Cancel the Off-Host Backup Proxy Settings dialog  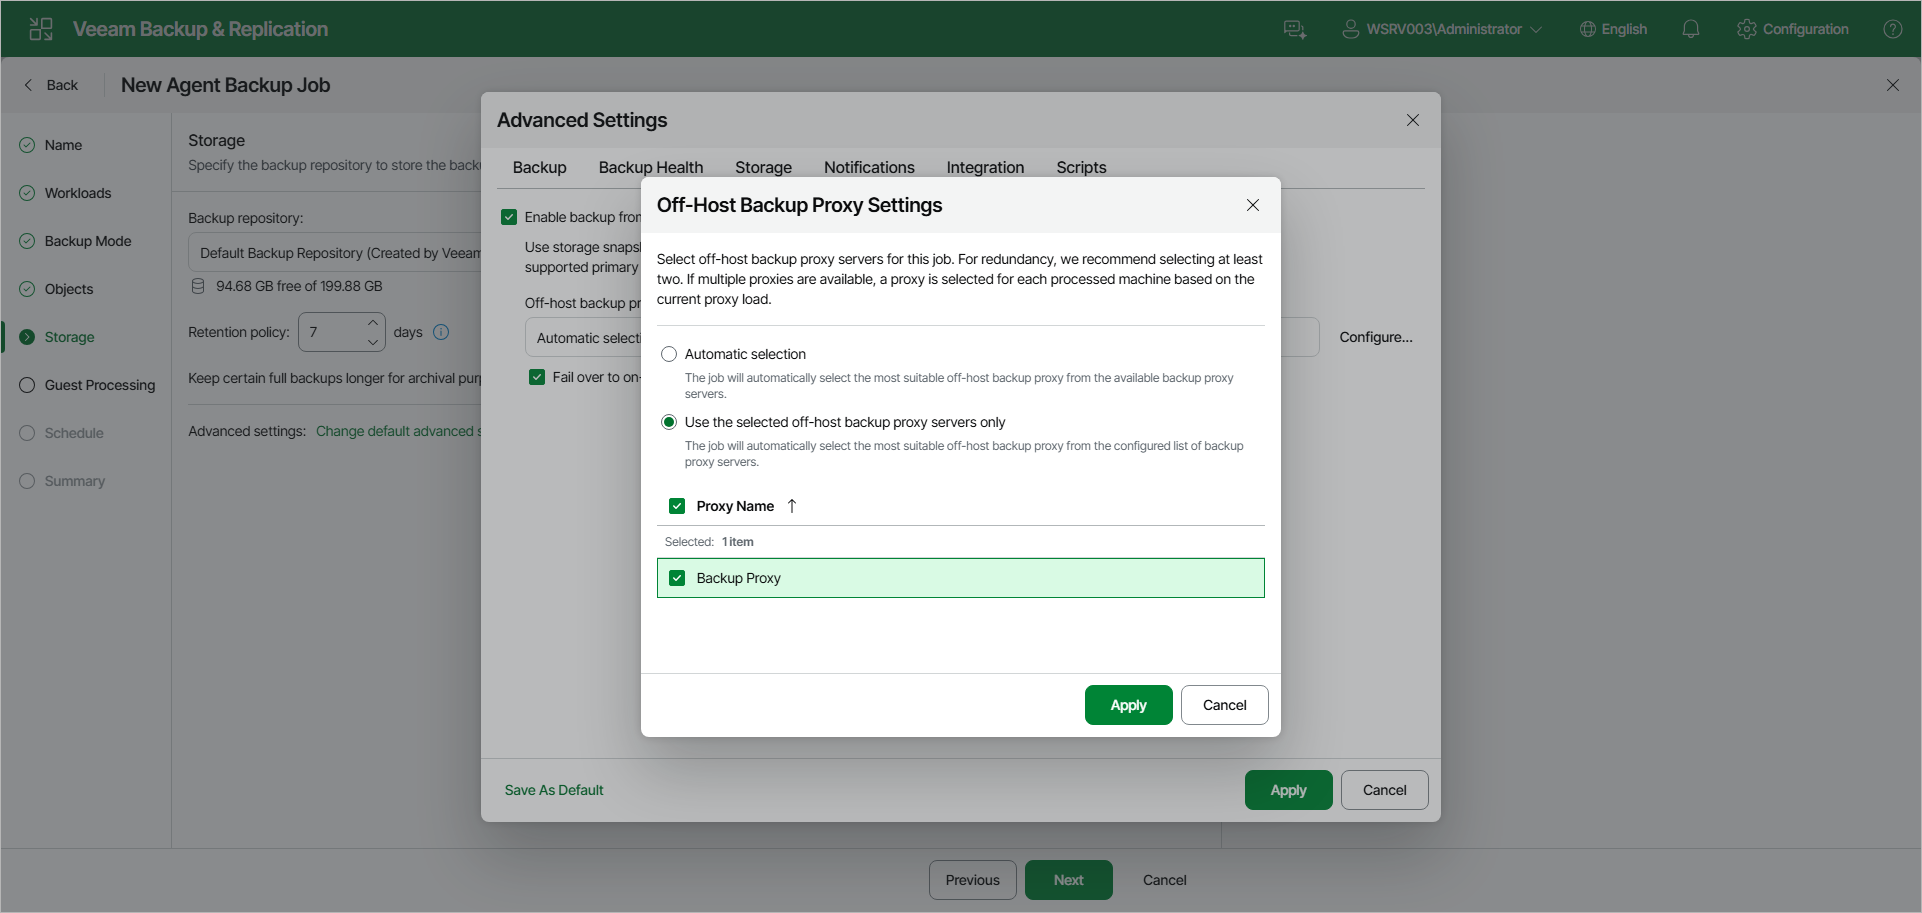[1225, 705]
